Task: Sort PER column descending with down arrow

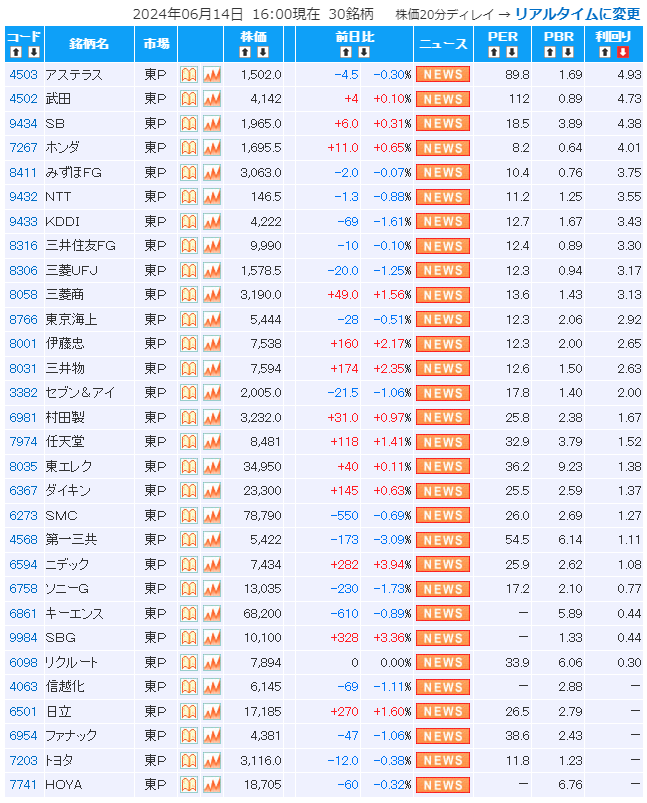Action: (x=512, y=52)
